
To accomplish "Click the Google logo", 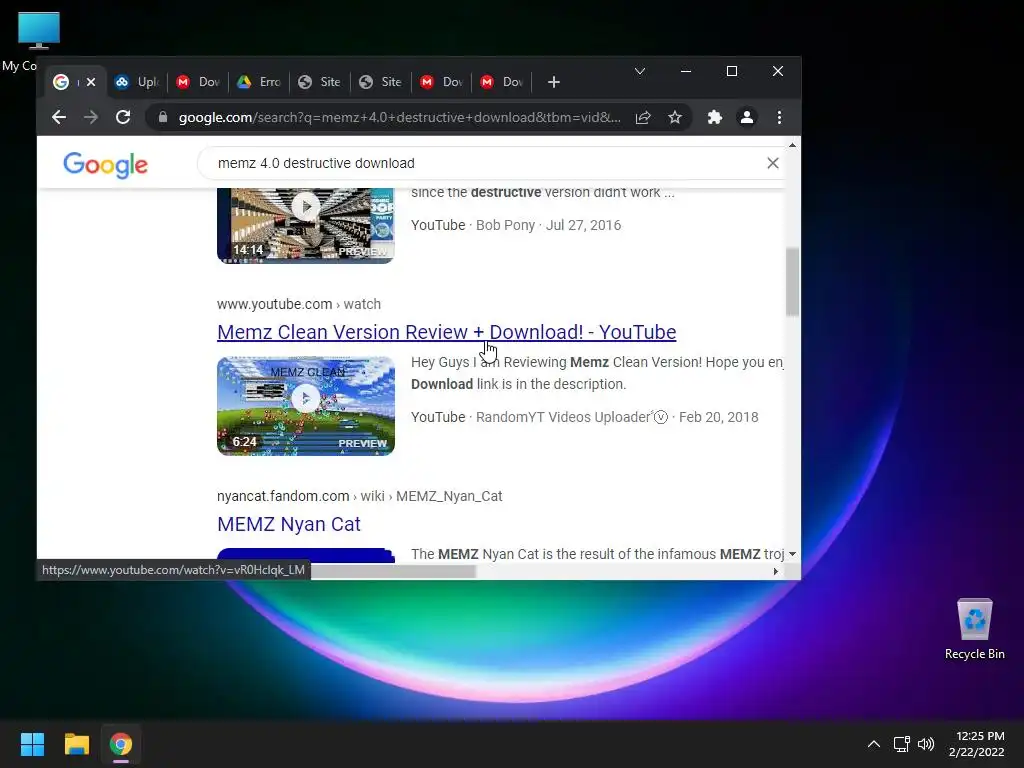I will [x=105, y=165].
